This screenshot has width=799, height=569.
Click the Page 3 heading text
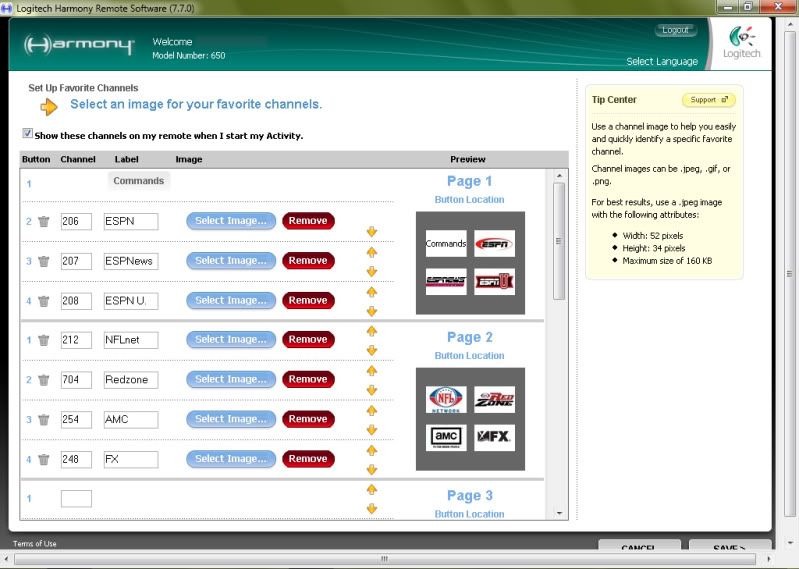(470, 496)
